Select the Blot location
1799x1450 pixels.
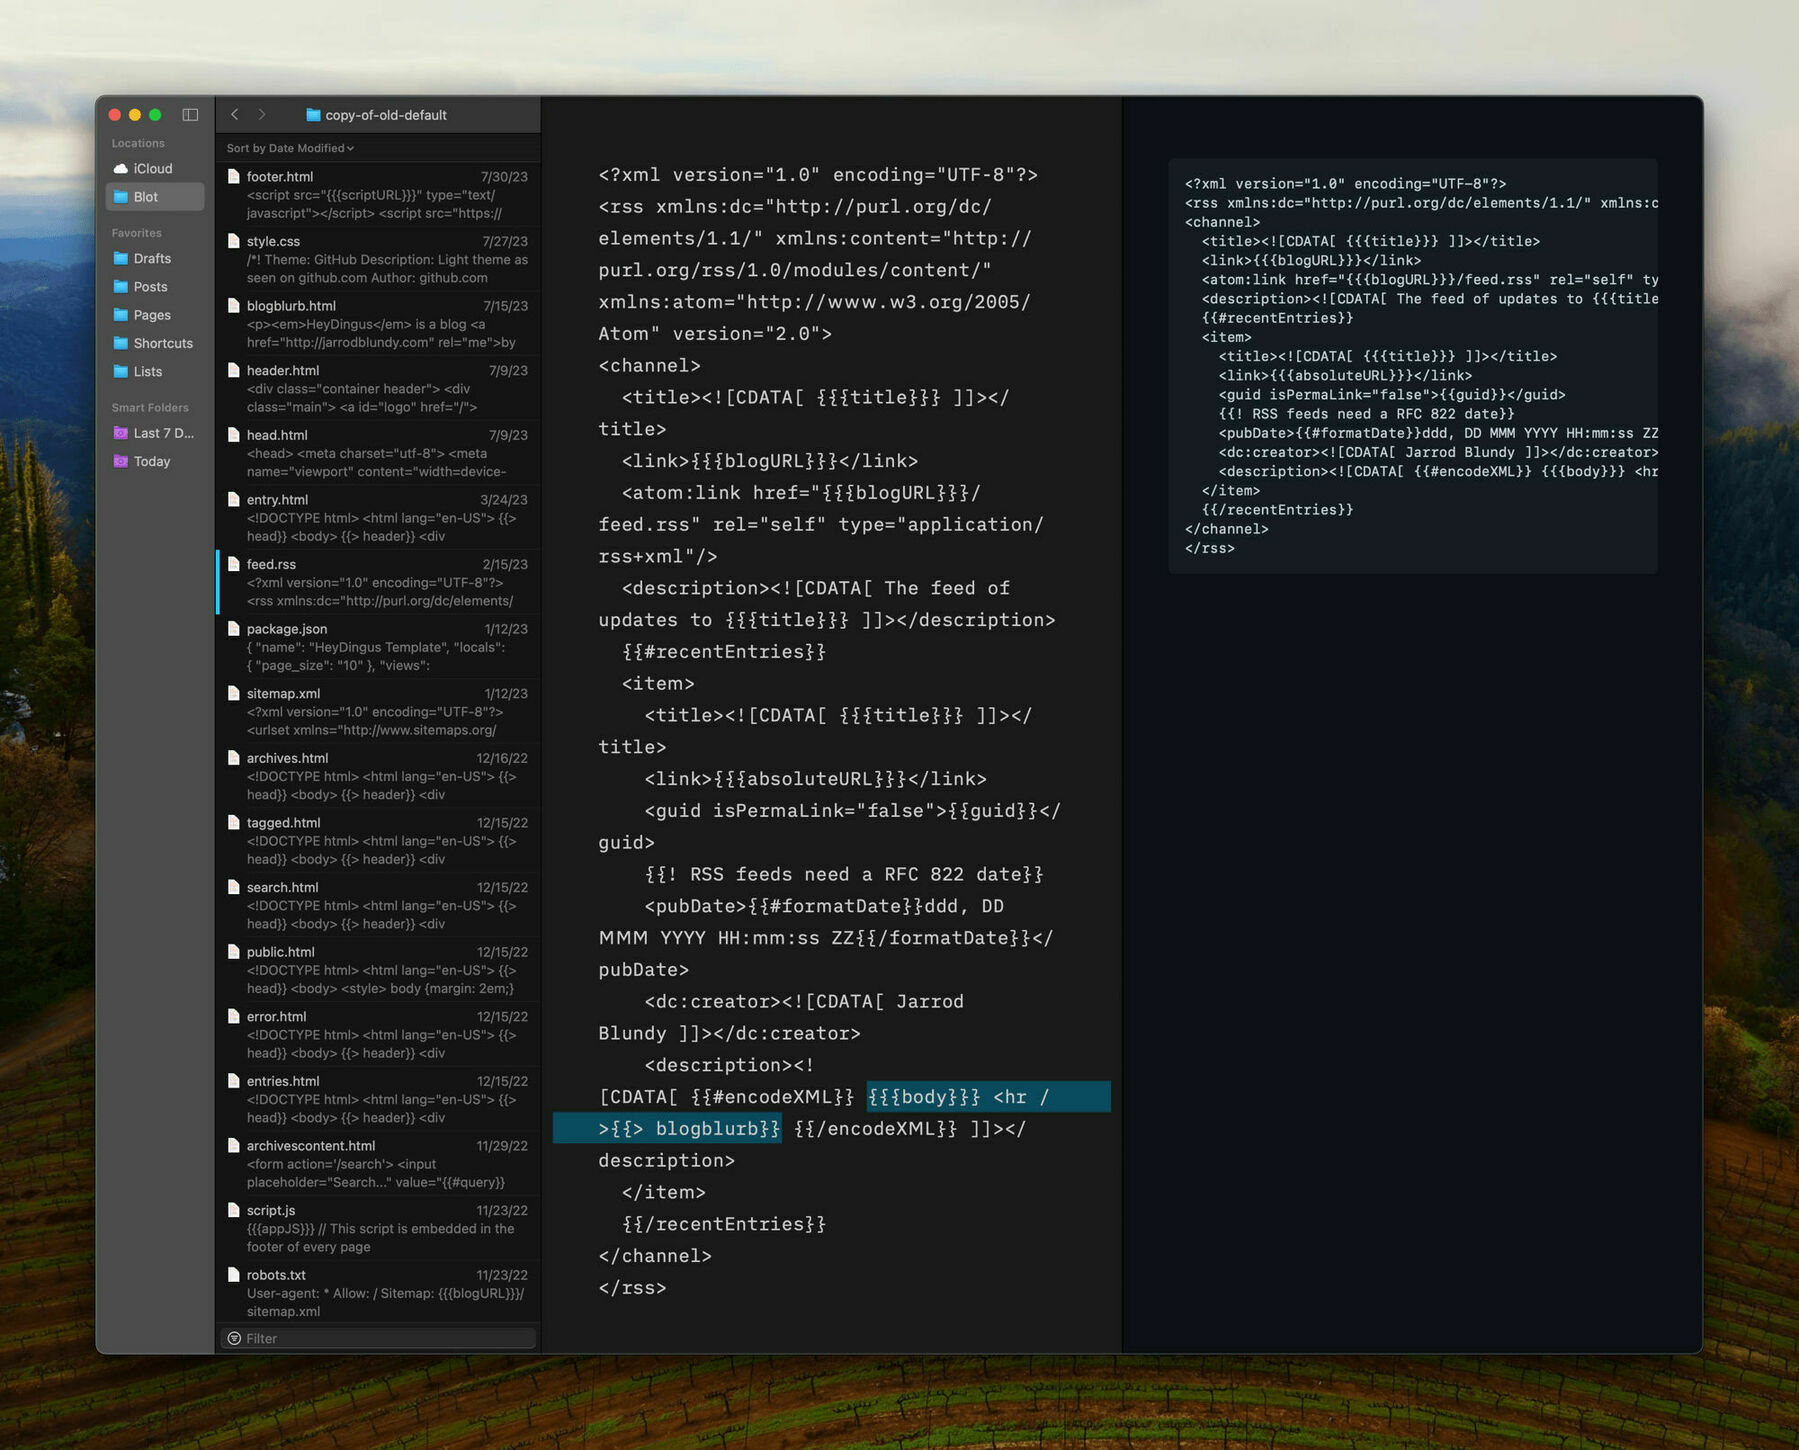pos(155,197)
